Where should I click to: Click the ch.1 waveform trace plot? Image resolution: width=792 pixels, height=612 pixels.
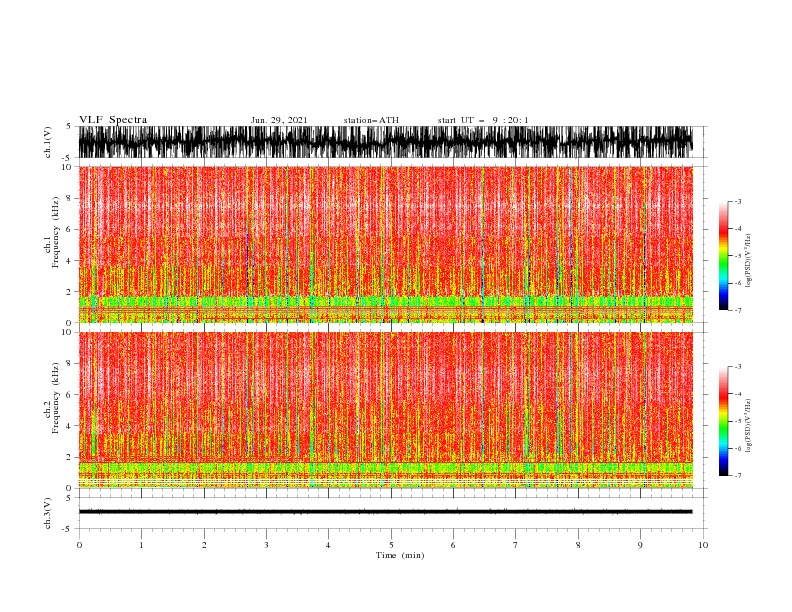[385, 142]
